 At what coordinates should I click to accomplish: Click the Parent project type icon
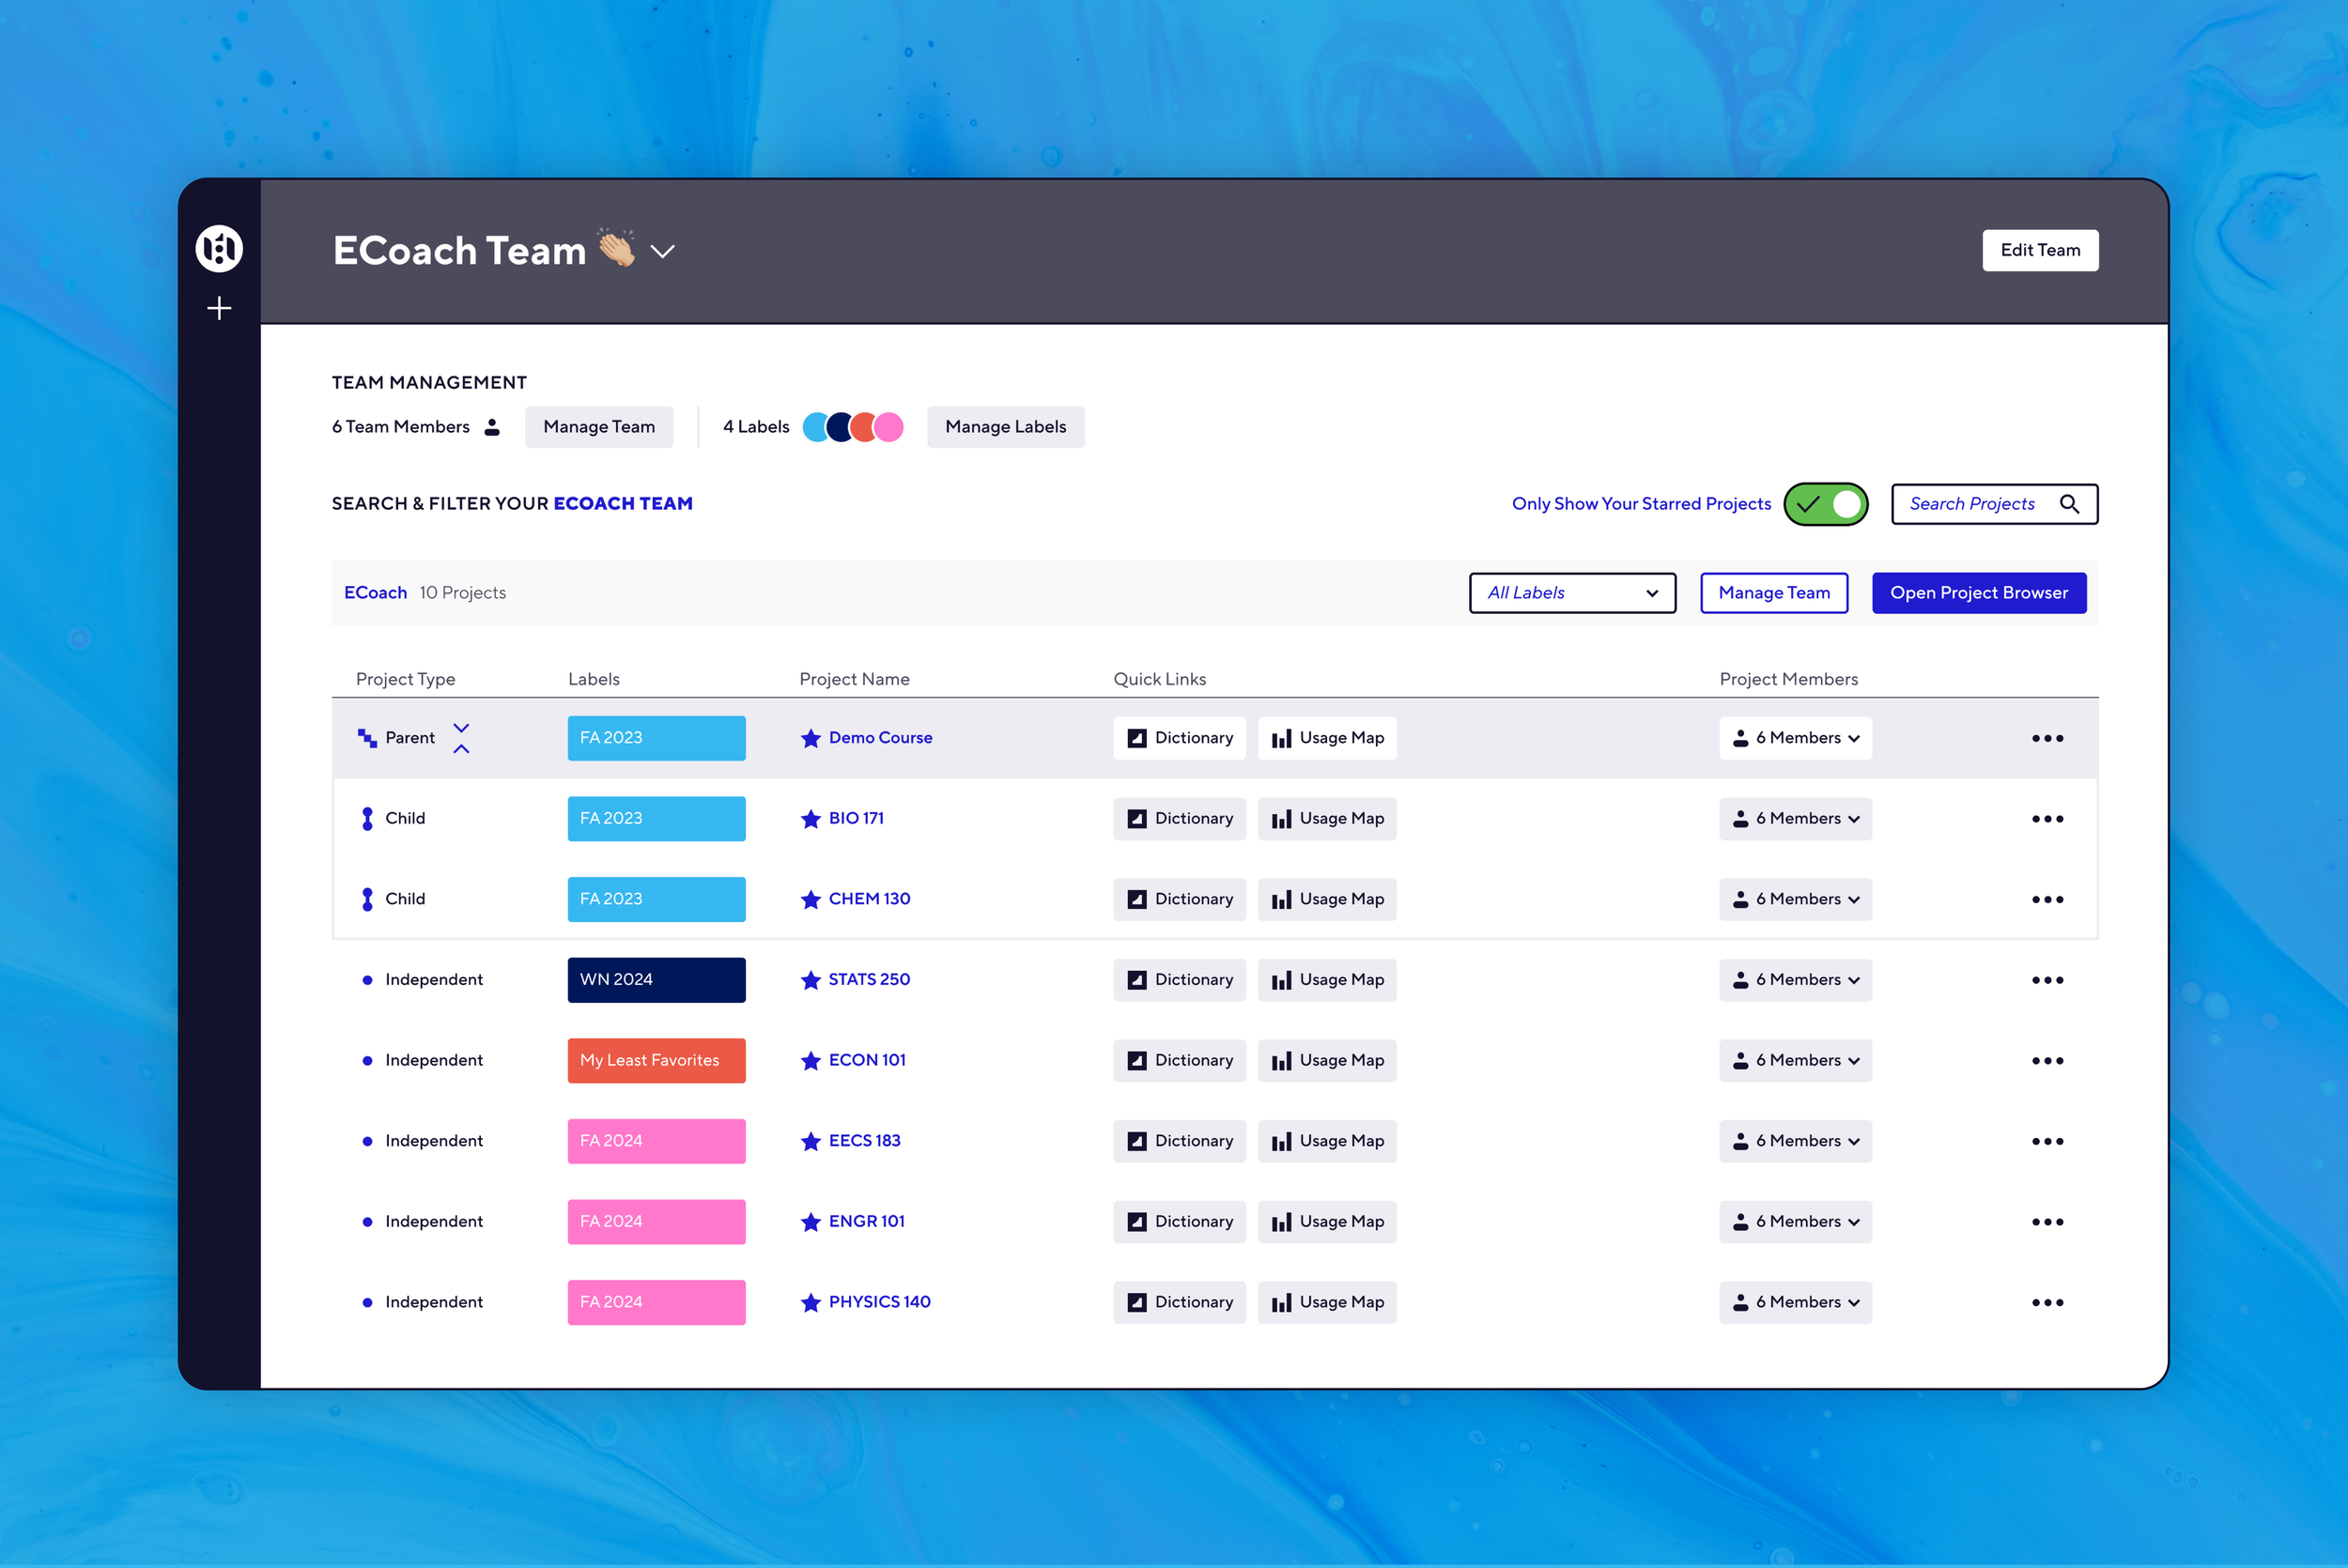(x=367, y=738)
